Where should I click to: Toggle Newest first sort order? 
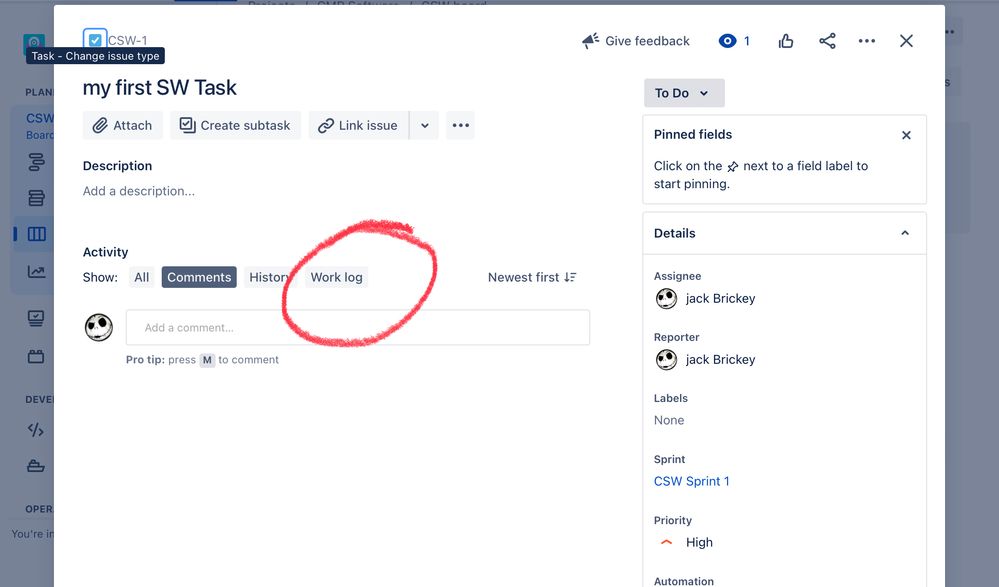tap(532, 277)
